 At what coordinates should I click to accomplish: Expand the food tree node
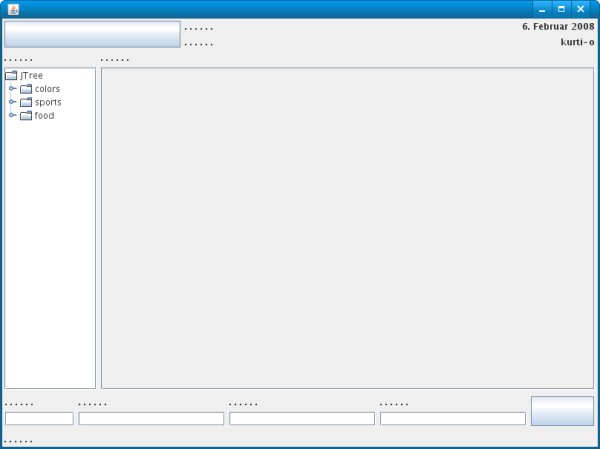pos(12,115)
